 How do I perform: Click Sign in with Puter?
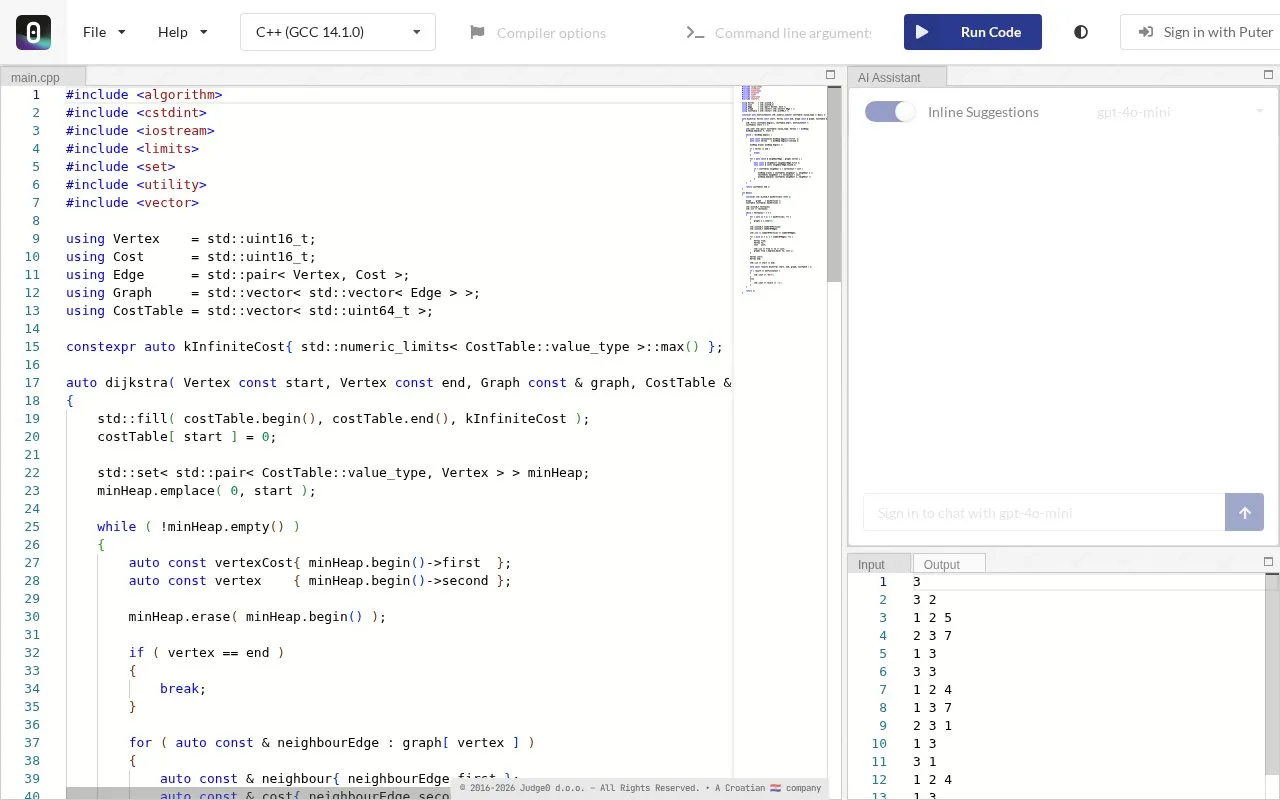click(x=1200, y=32)
